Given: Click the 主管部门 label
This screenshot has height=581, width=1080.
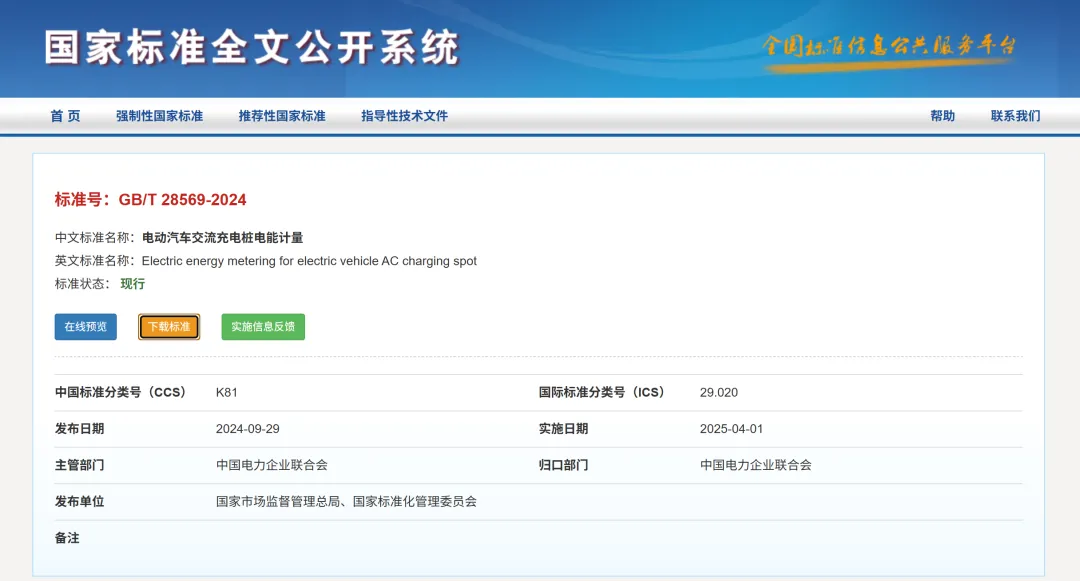Looking at the screenshot, I should coord(80,465).
